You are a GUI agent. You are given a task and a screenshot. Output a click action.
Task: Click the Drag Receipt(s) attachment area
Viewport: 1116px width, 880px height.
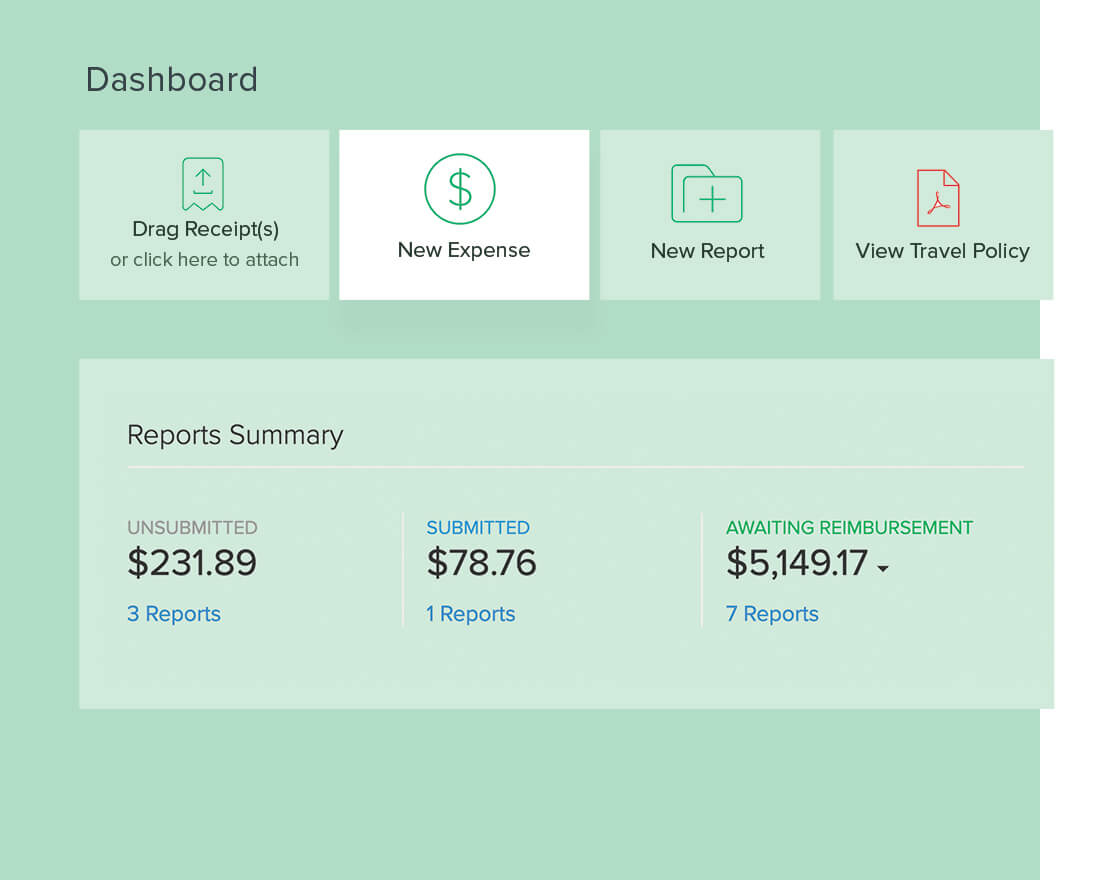(x=204, y=214)
